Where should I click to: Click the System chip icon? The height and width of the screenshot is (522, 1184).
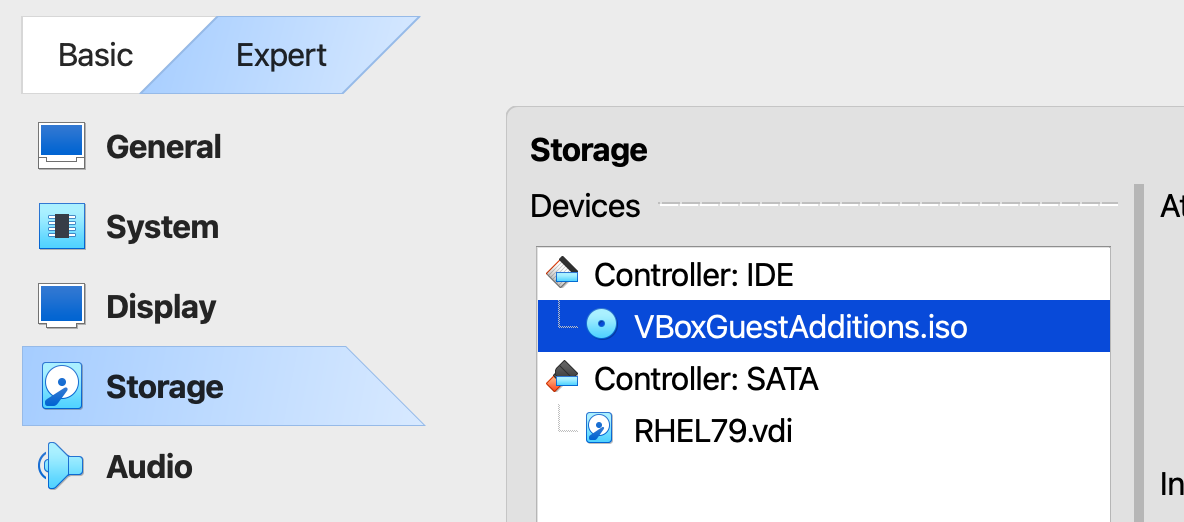click(x=60, y=227)
